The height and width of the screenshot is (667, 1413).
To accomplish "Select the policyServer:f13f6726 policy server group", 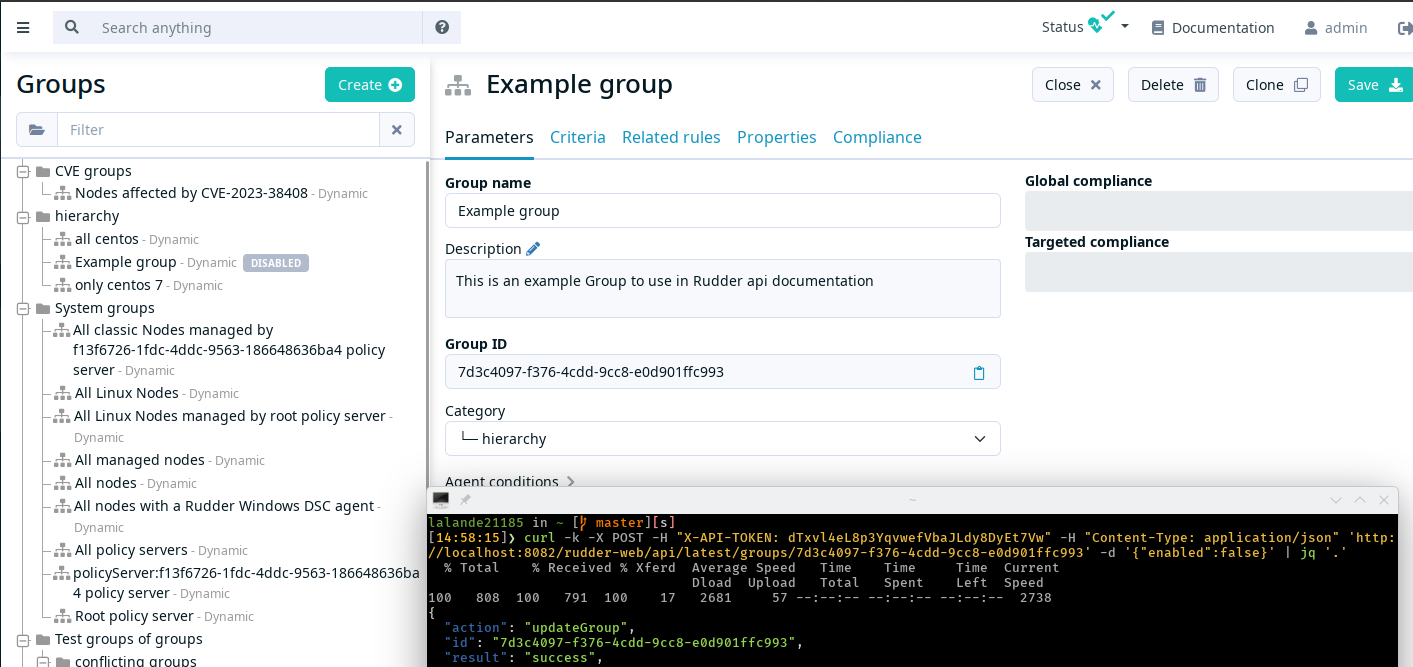I will [246, 583].
